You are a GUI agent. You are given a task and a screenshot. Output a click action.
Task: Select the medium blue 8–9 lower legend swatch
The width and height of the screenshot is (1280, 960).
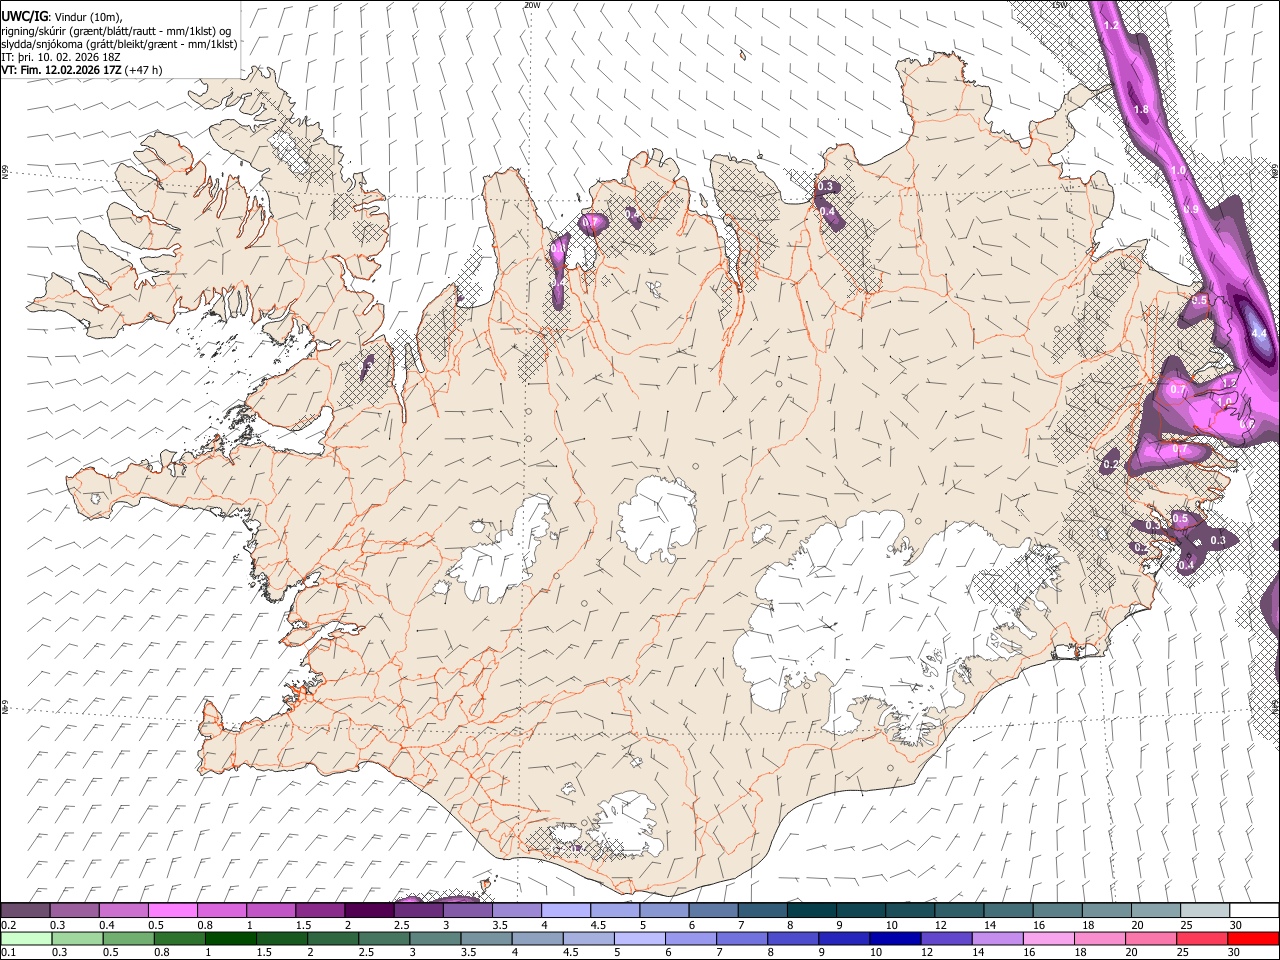794,938
